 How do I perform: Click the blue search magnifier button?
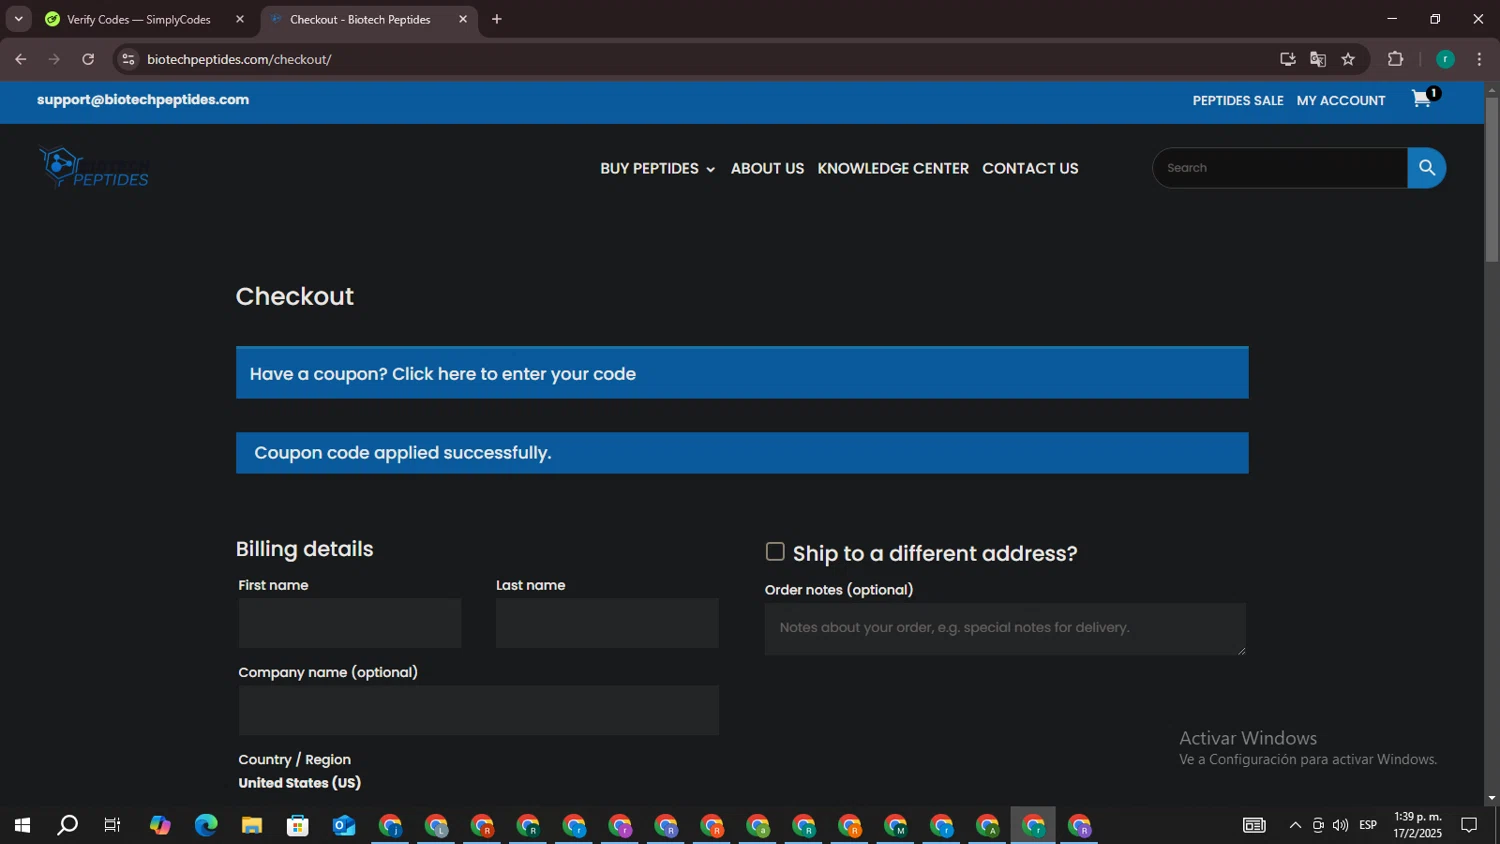[1426, 168]
